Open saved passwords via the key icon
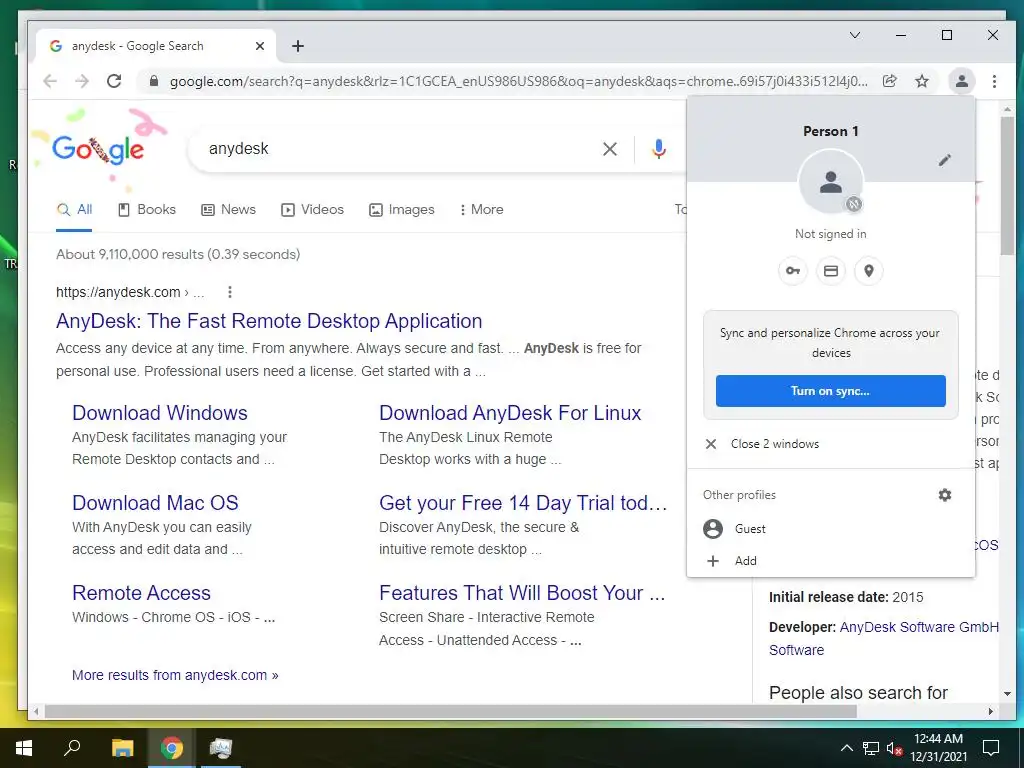This screenshot has height=768, width=1024. pos(793,270)
